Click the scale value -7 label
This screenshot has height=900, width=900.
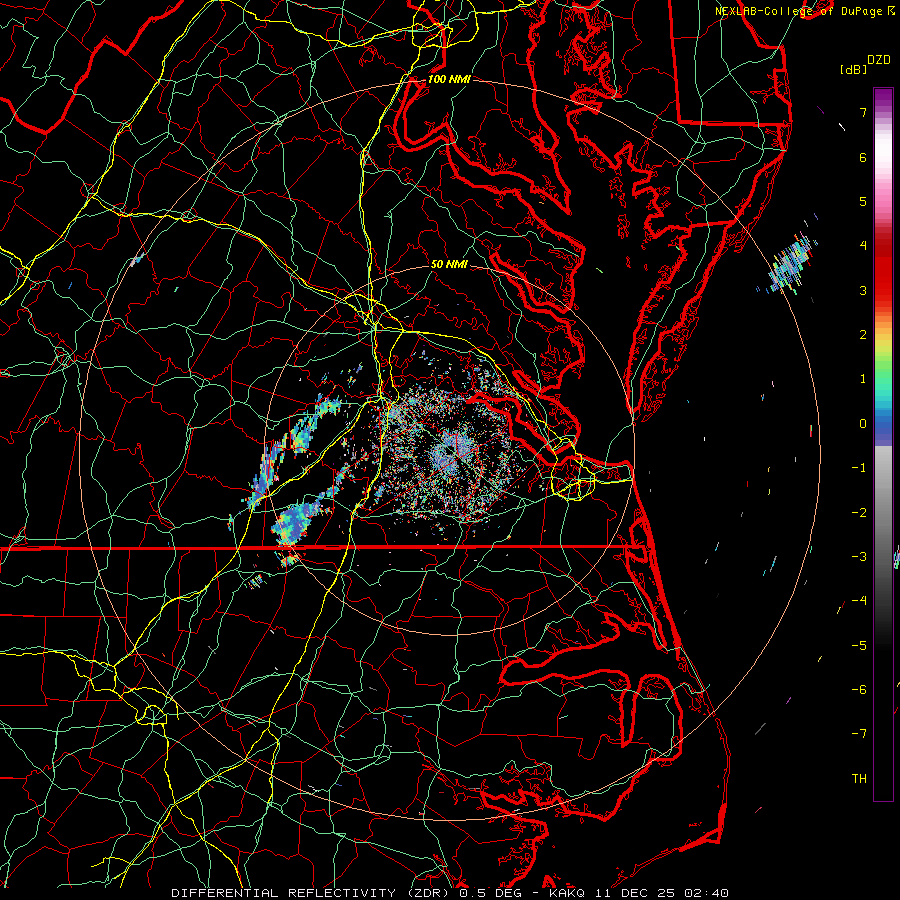[x=859, y=734]
